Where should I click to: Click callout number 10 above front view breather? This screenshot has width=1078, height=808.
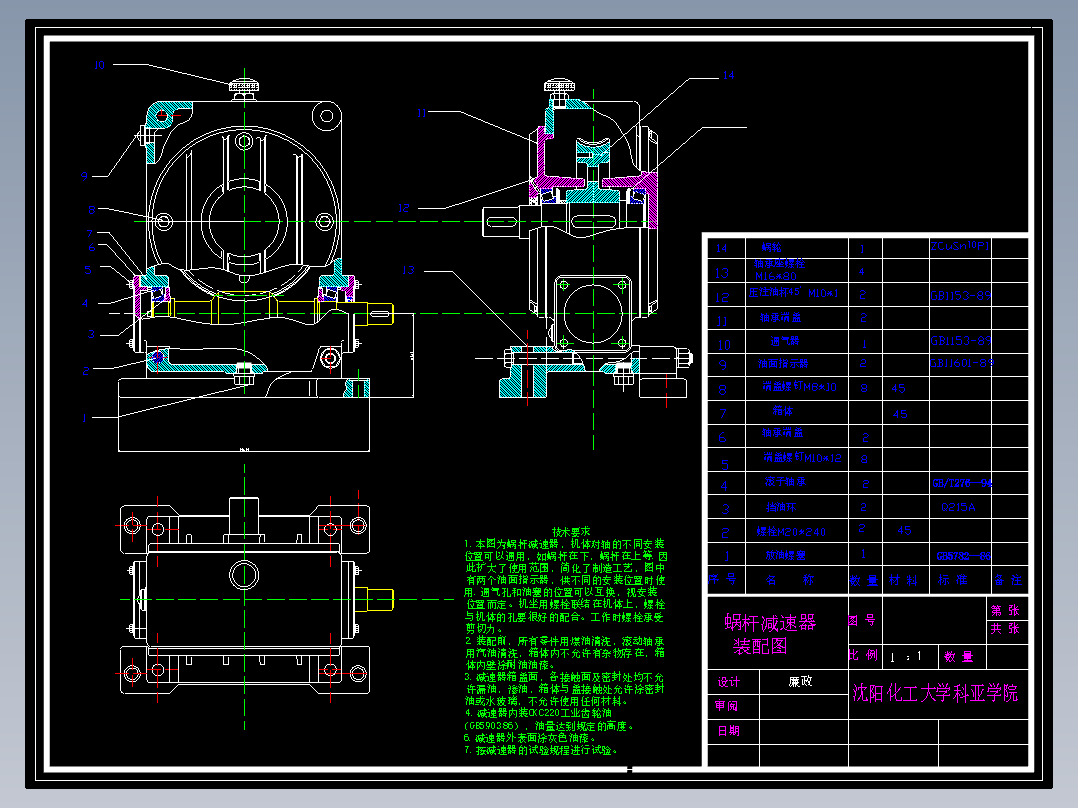(x=99, y=65)
